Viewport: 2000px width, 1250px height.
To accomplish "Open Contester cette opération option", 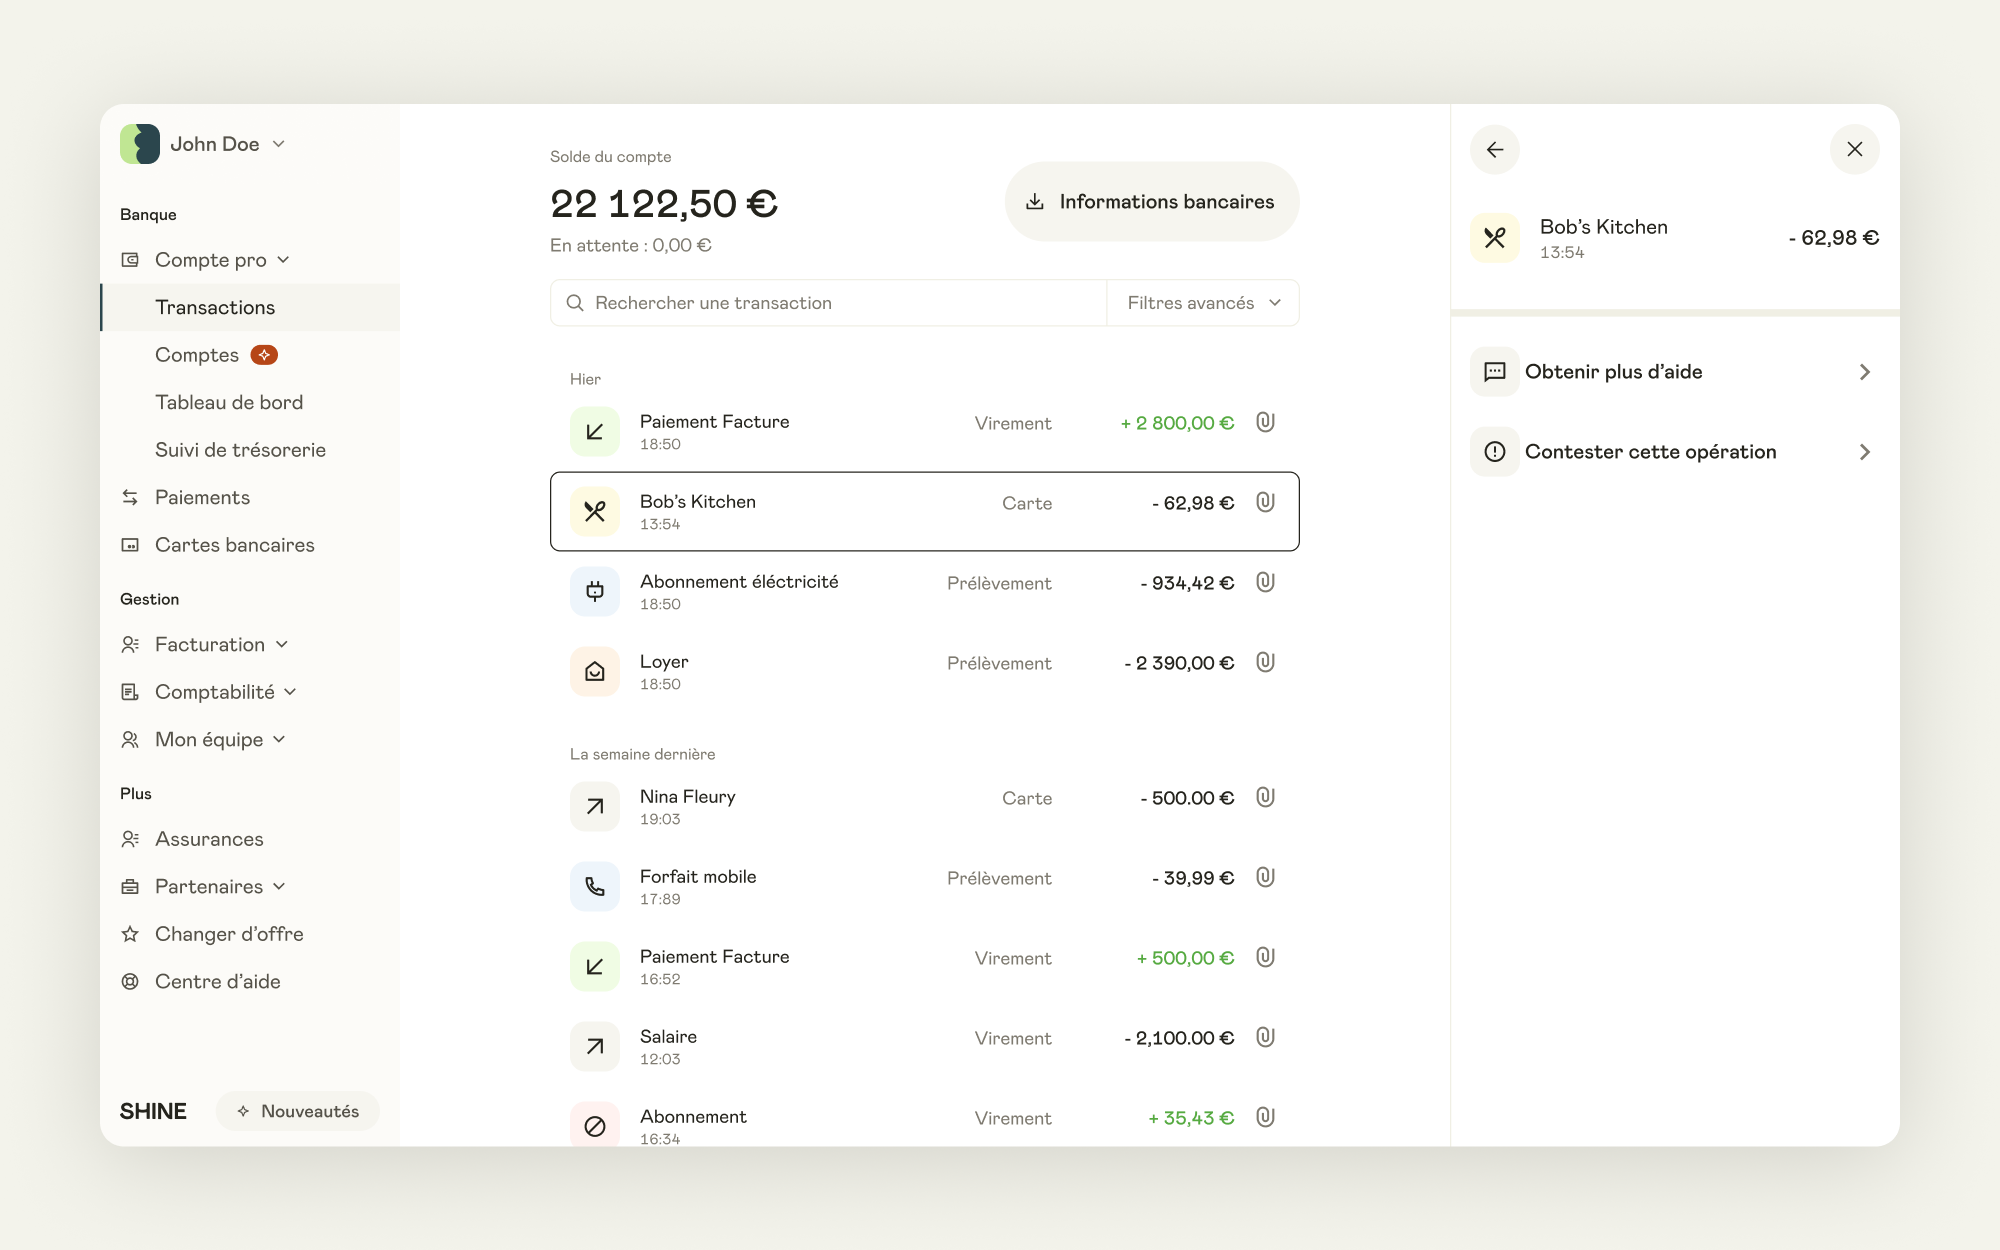I will [x=1675, y=452].
